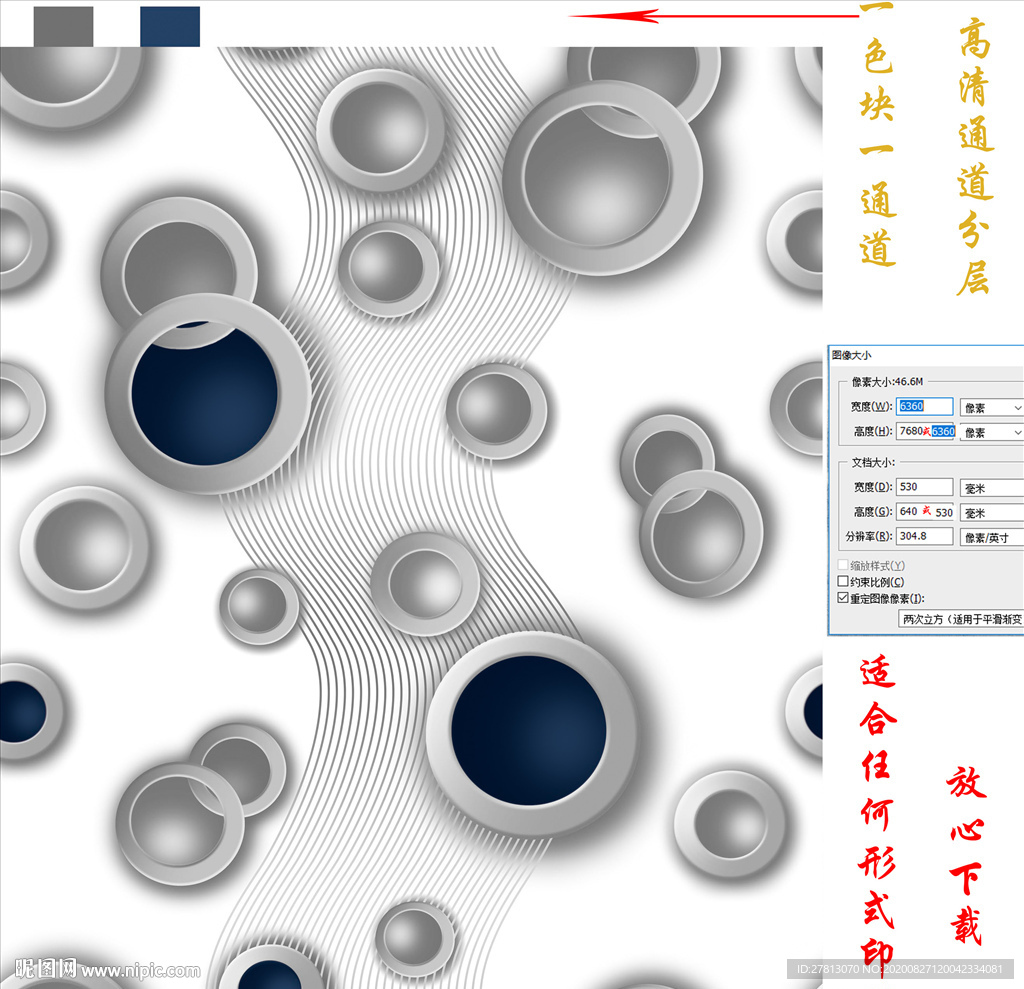The width and height of the screenshot is (1024, 989).
Task: Click the document height (高度 G) field
Action: coord(925,511)
